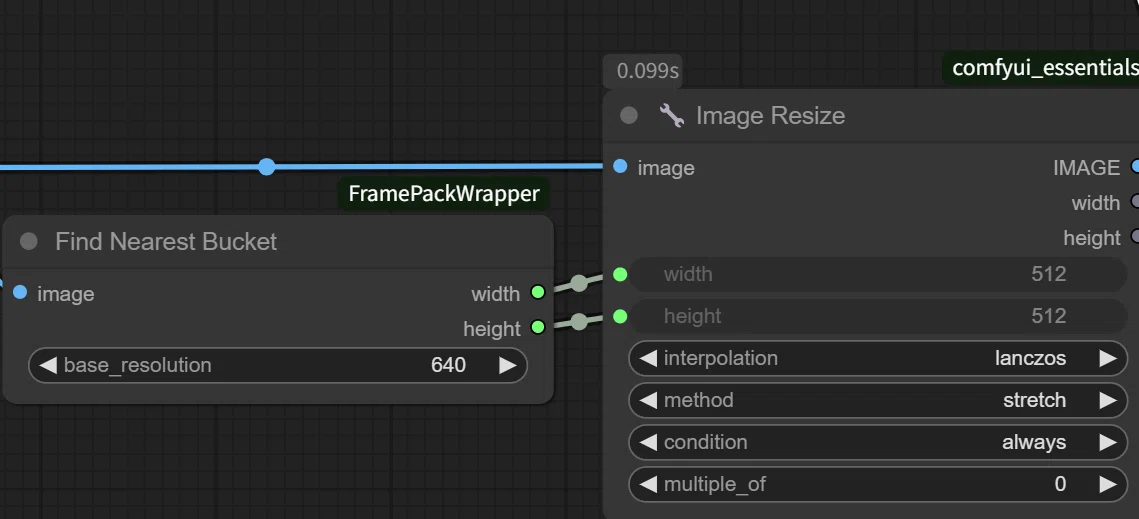Increase base_resolution with the right arrow
This screenshot has width=1139, height=519.
coord(508,365)
